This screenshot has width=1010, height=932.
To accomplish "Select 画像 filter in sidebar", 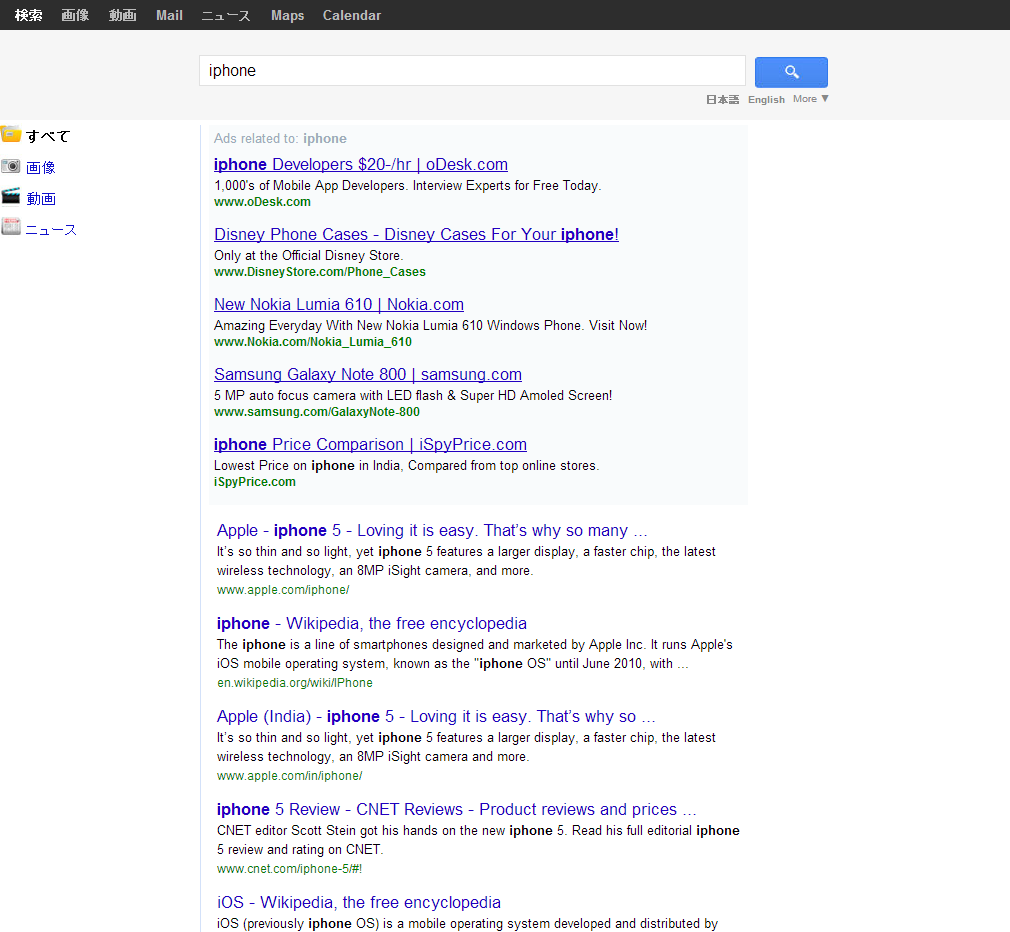I will (41, 167).
